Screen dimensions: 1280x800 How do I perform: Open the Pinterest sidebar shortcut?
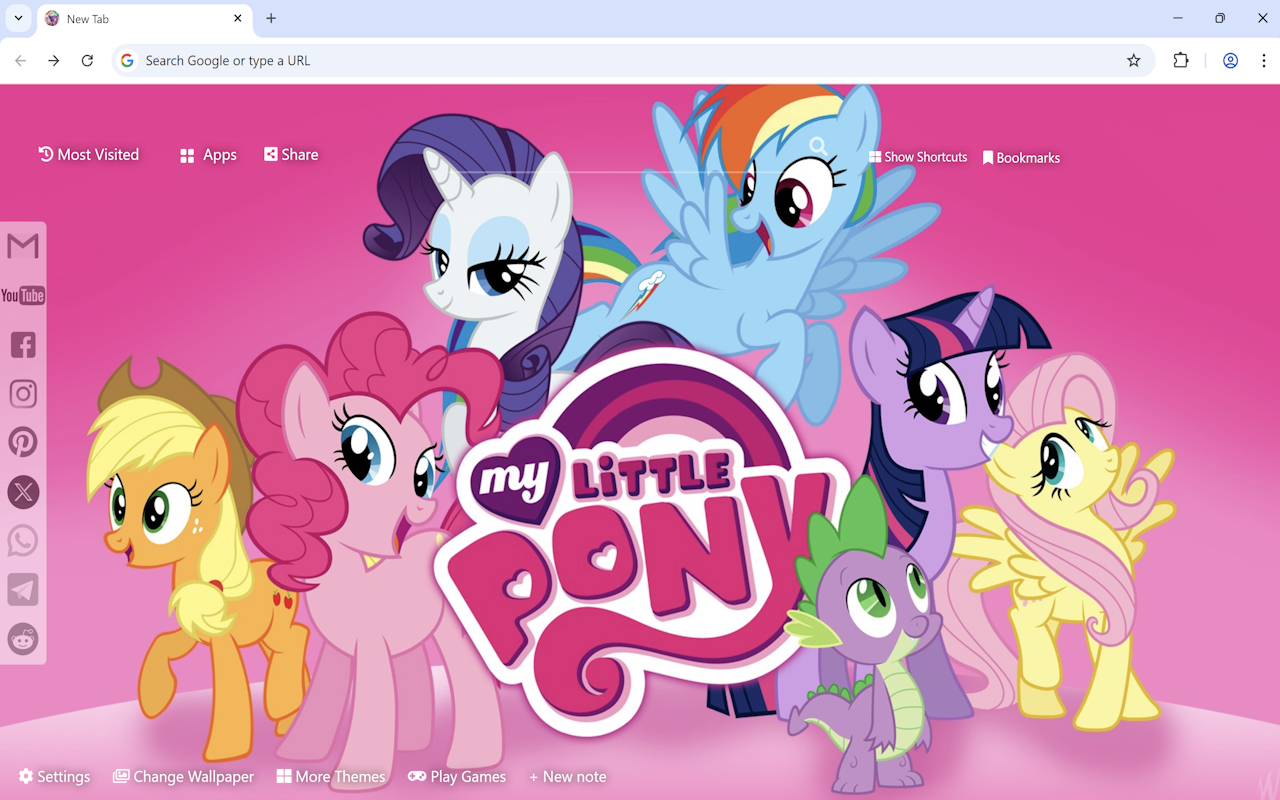(x=23, y=442)
